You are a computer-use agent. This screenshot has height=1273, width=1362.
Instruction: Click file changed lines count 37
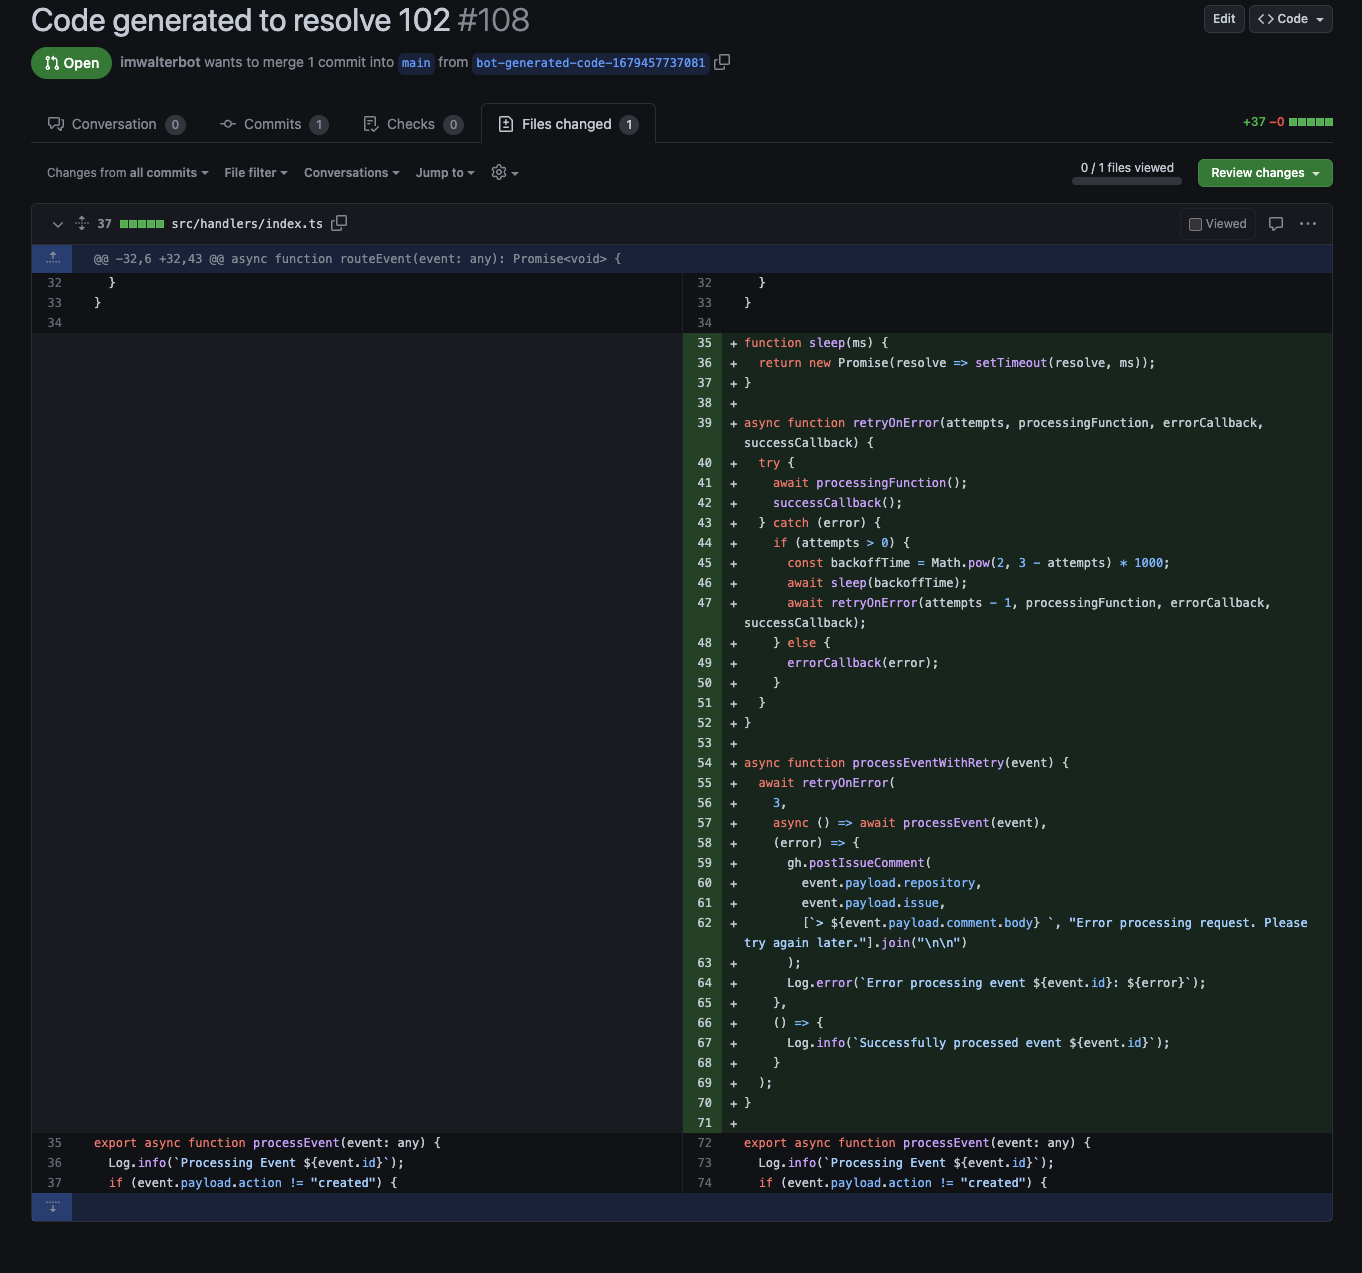pyautogui.click(x=104, y=224)
